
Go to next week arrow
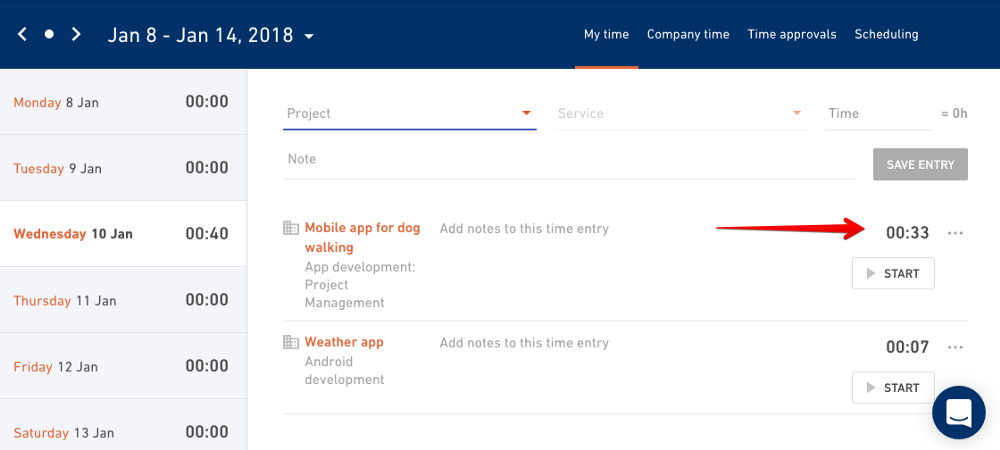point(76,34)
